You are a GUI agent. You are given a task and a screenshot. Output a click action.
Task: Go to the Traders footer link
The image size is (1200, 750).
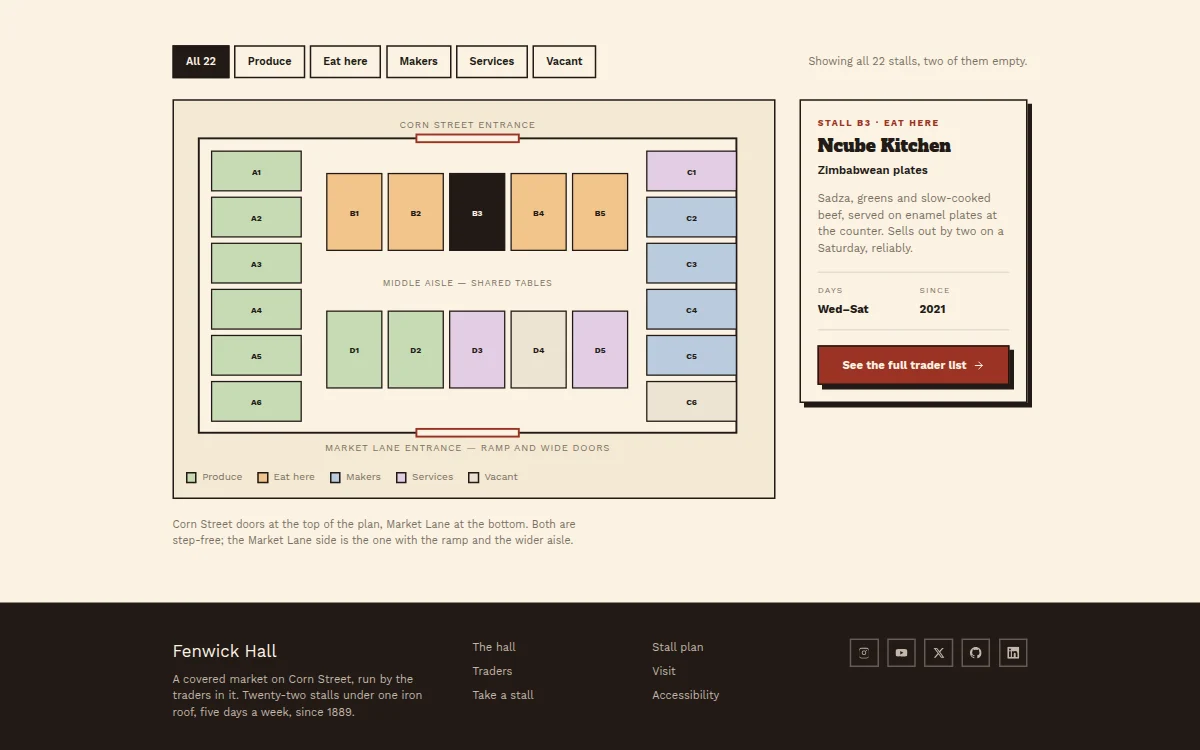(x=492, y=671)
